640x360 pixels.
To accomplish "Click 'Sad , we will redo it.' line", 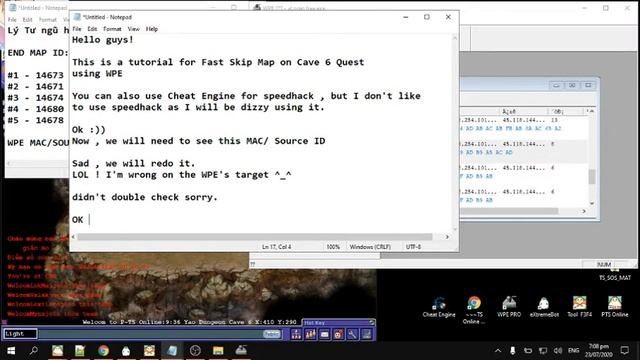I will 133,163.
